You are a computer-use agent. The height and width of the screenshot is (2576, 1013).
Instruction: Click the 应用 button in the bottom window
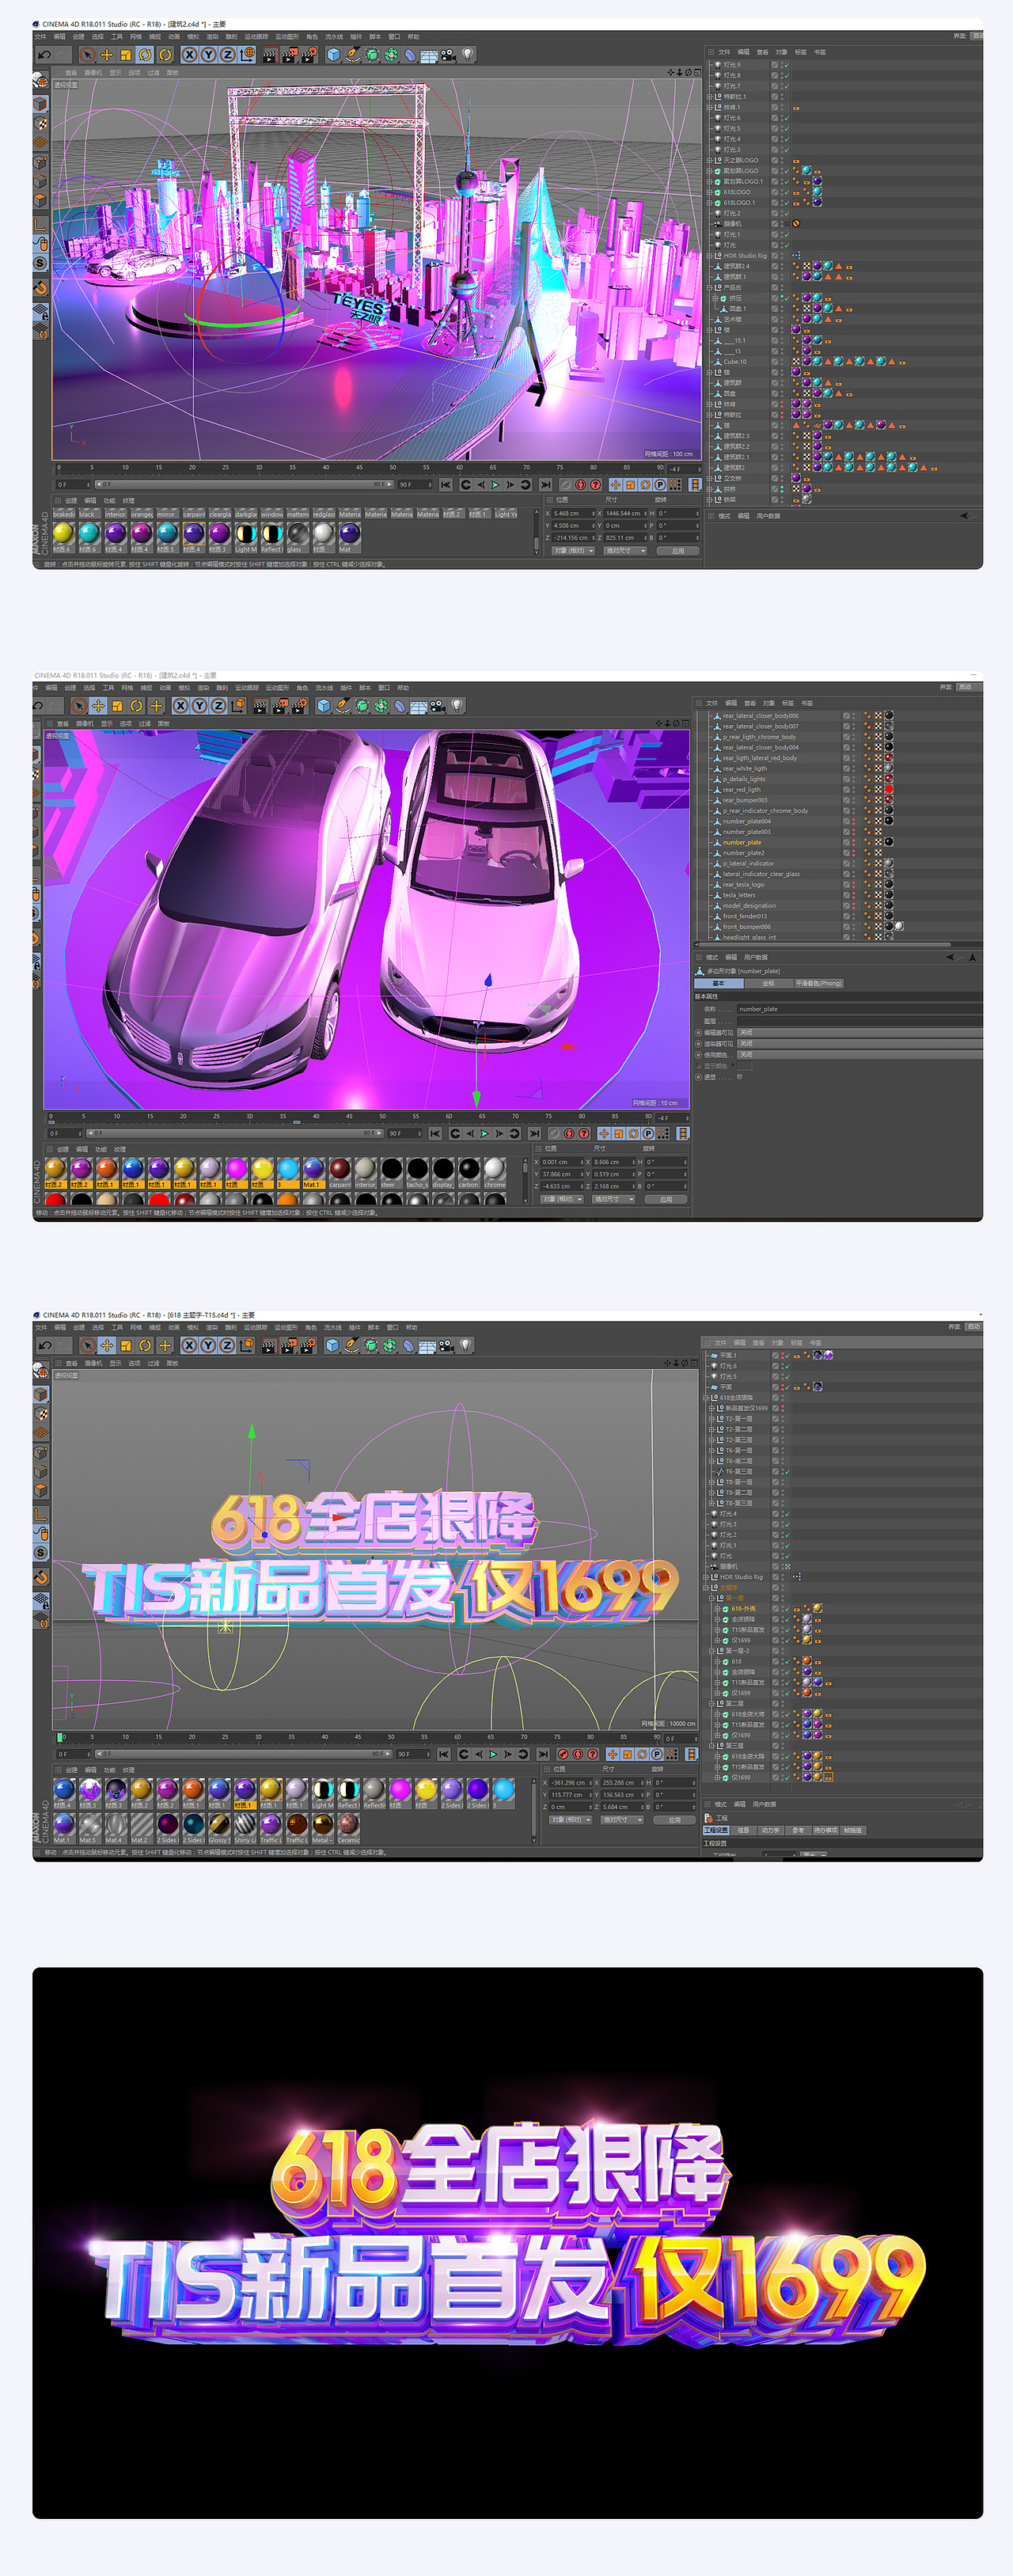coord(675,1820)
